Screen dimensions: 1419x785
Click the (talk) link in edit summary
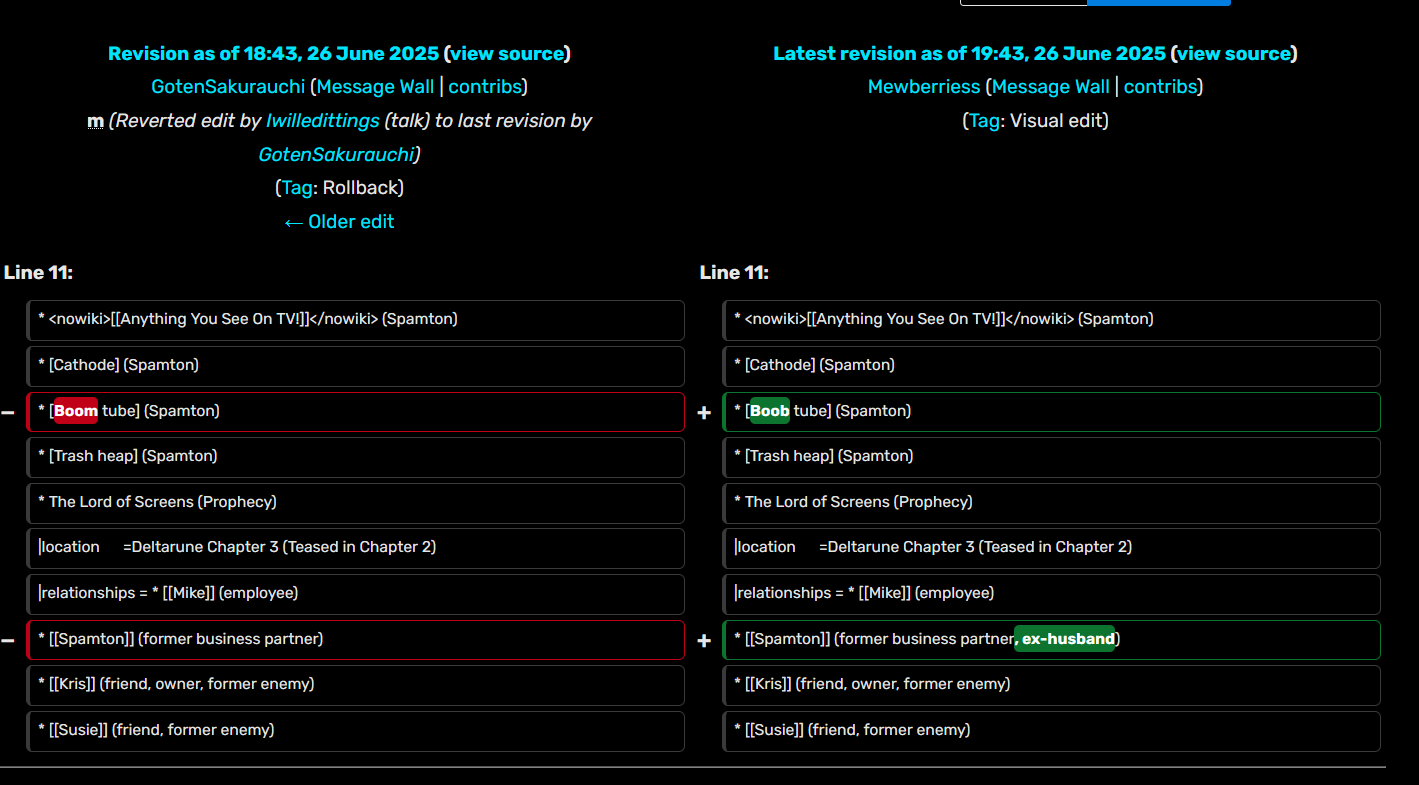[405, 121]
